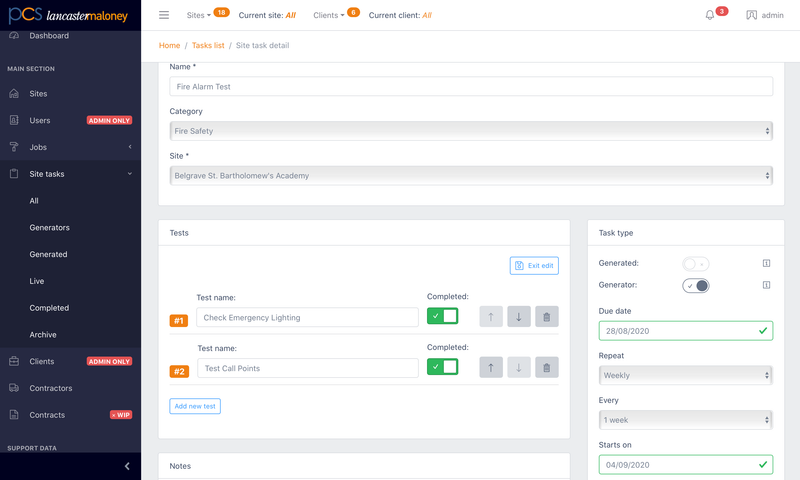Viewport: 800px width, 480px height.
Task: Move test #2 up with arrow
Action: point(491,367)
